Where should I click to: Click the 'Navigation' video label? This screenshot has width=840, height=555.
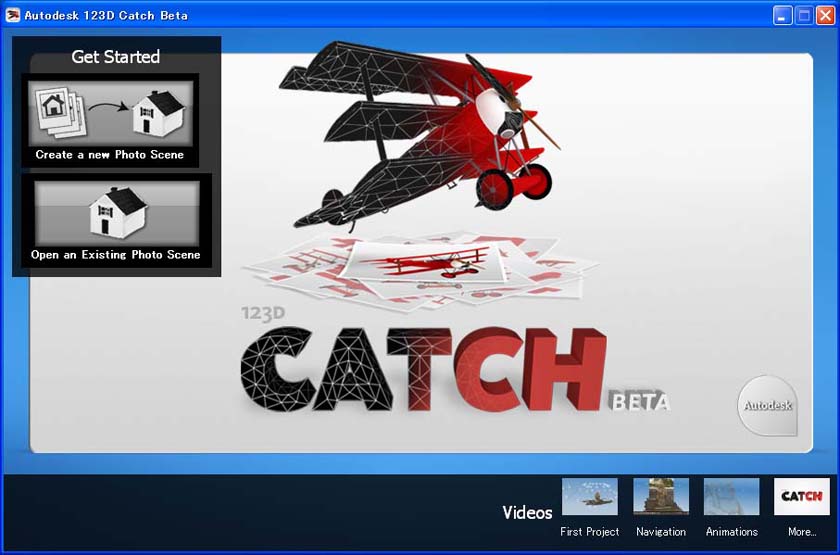coord(661,532)
